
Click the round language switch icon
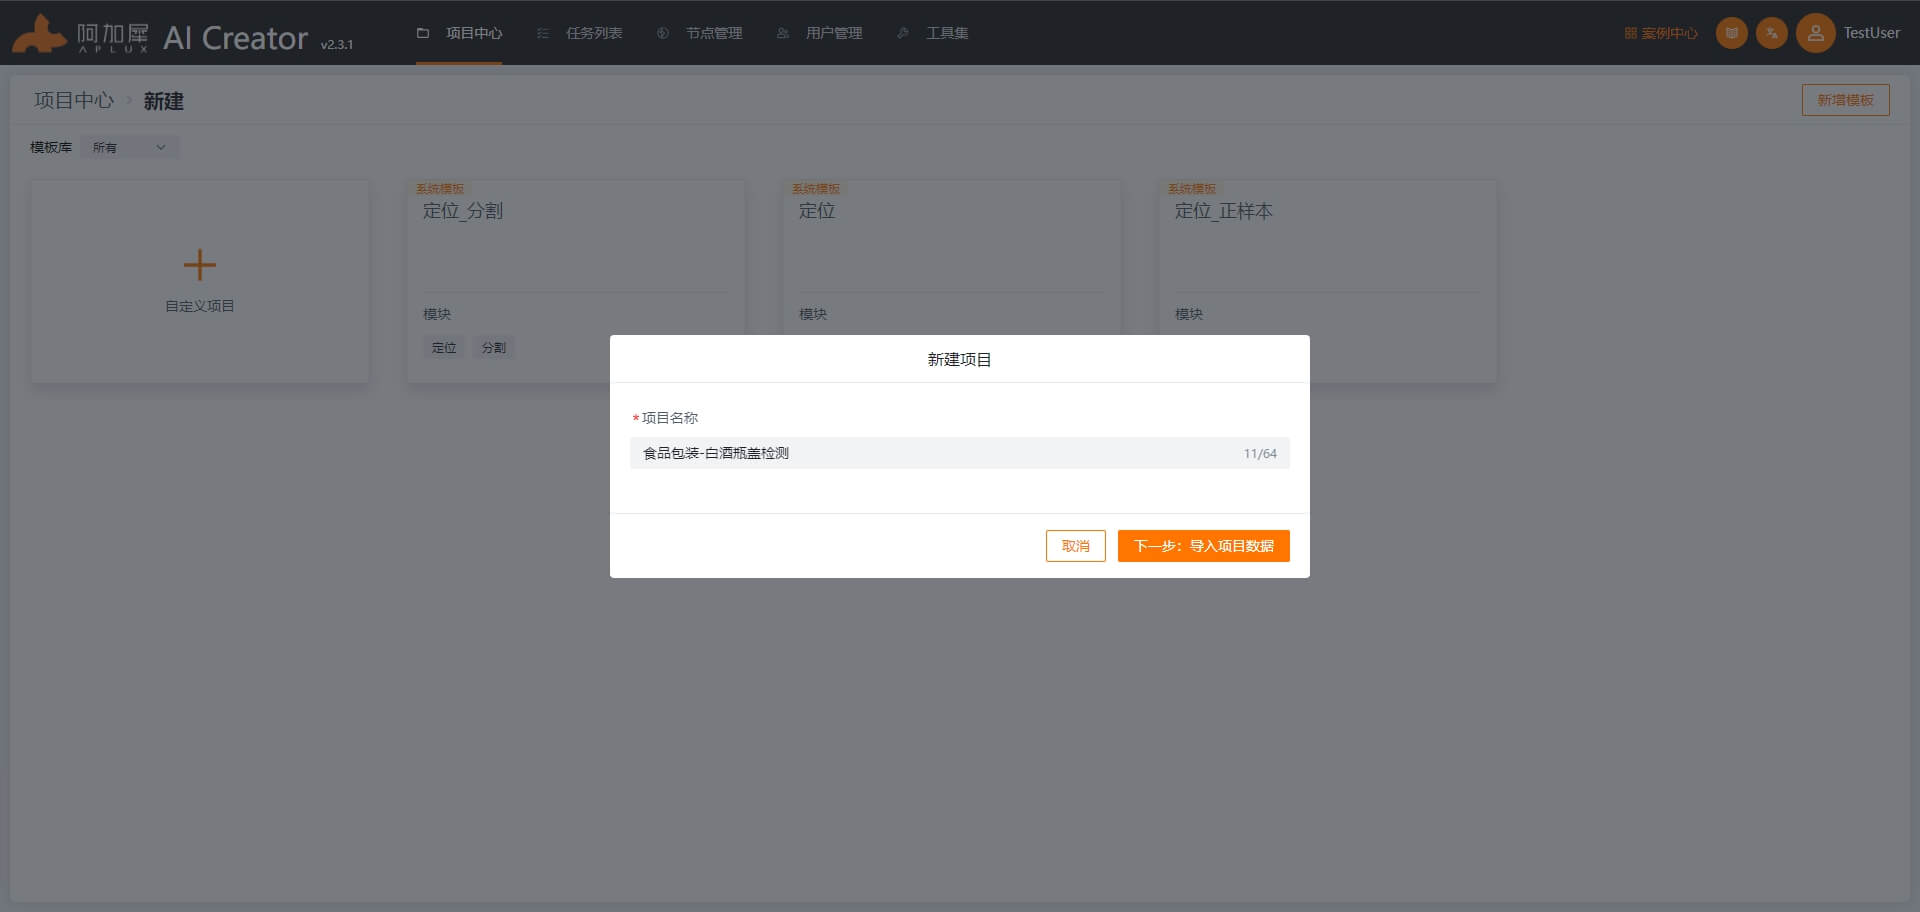click(1772, 33)
